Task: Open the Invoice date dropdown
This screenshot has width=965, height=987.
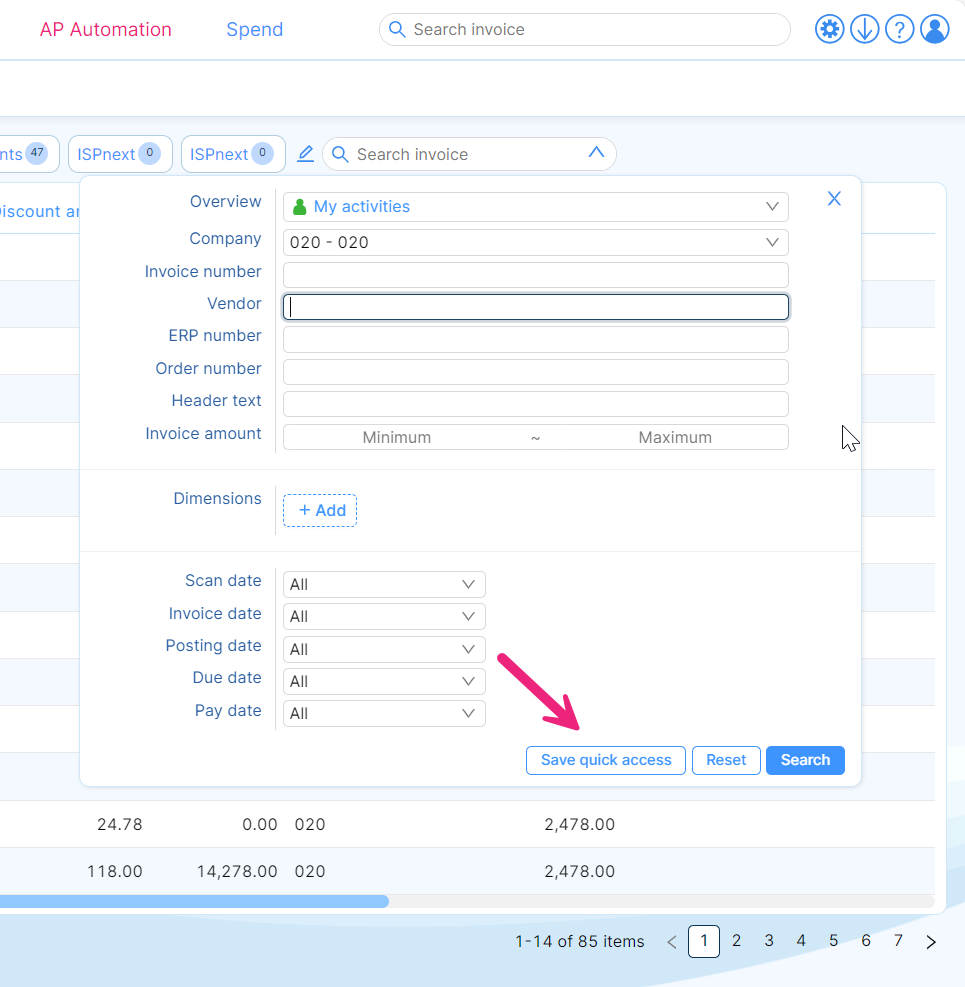Action: tap(384, 616)
